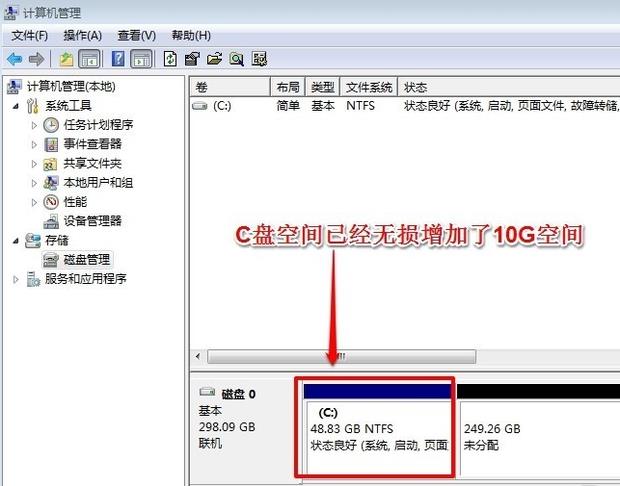Click the Refresh toolbar icon
This screenshot has width=620, height=486.
tap(170, 59)
